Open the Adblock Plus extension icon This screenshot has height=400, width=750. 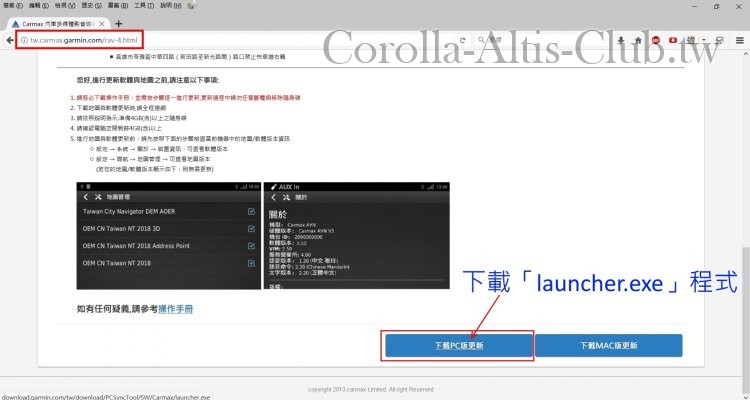(655, 40)
